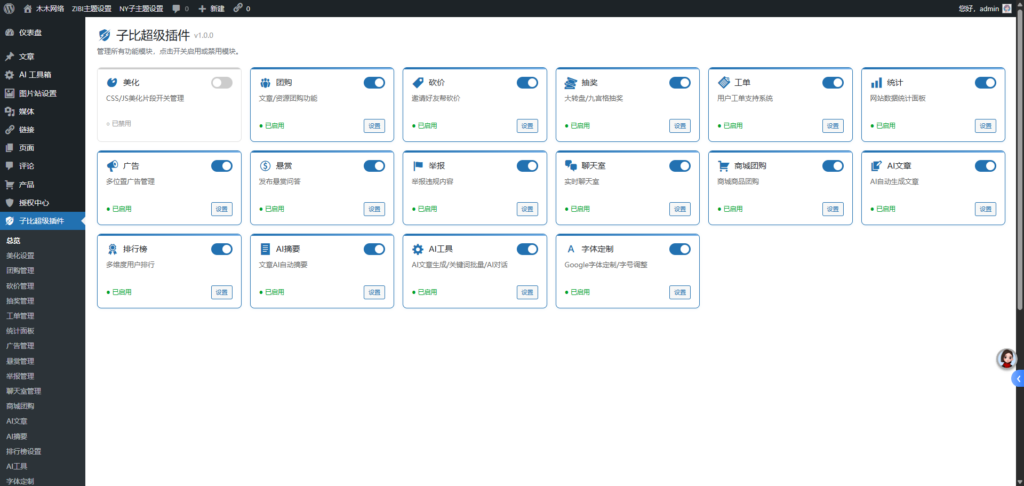Turn off the 字体定制 toggle switch
This screenshot has height=486, width=1024.
point(680,249)
